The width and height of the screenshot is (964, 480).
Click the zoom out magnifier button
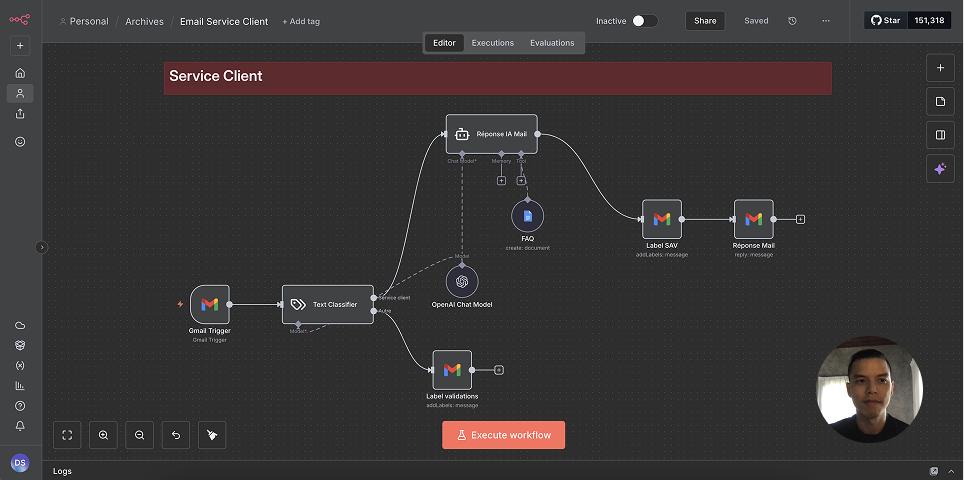(140, 435)
